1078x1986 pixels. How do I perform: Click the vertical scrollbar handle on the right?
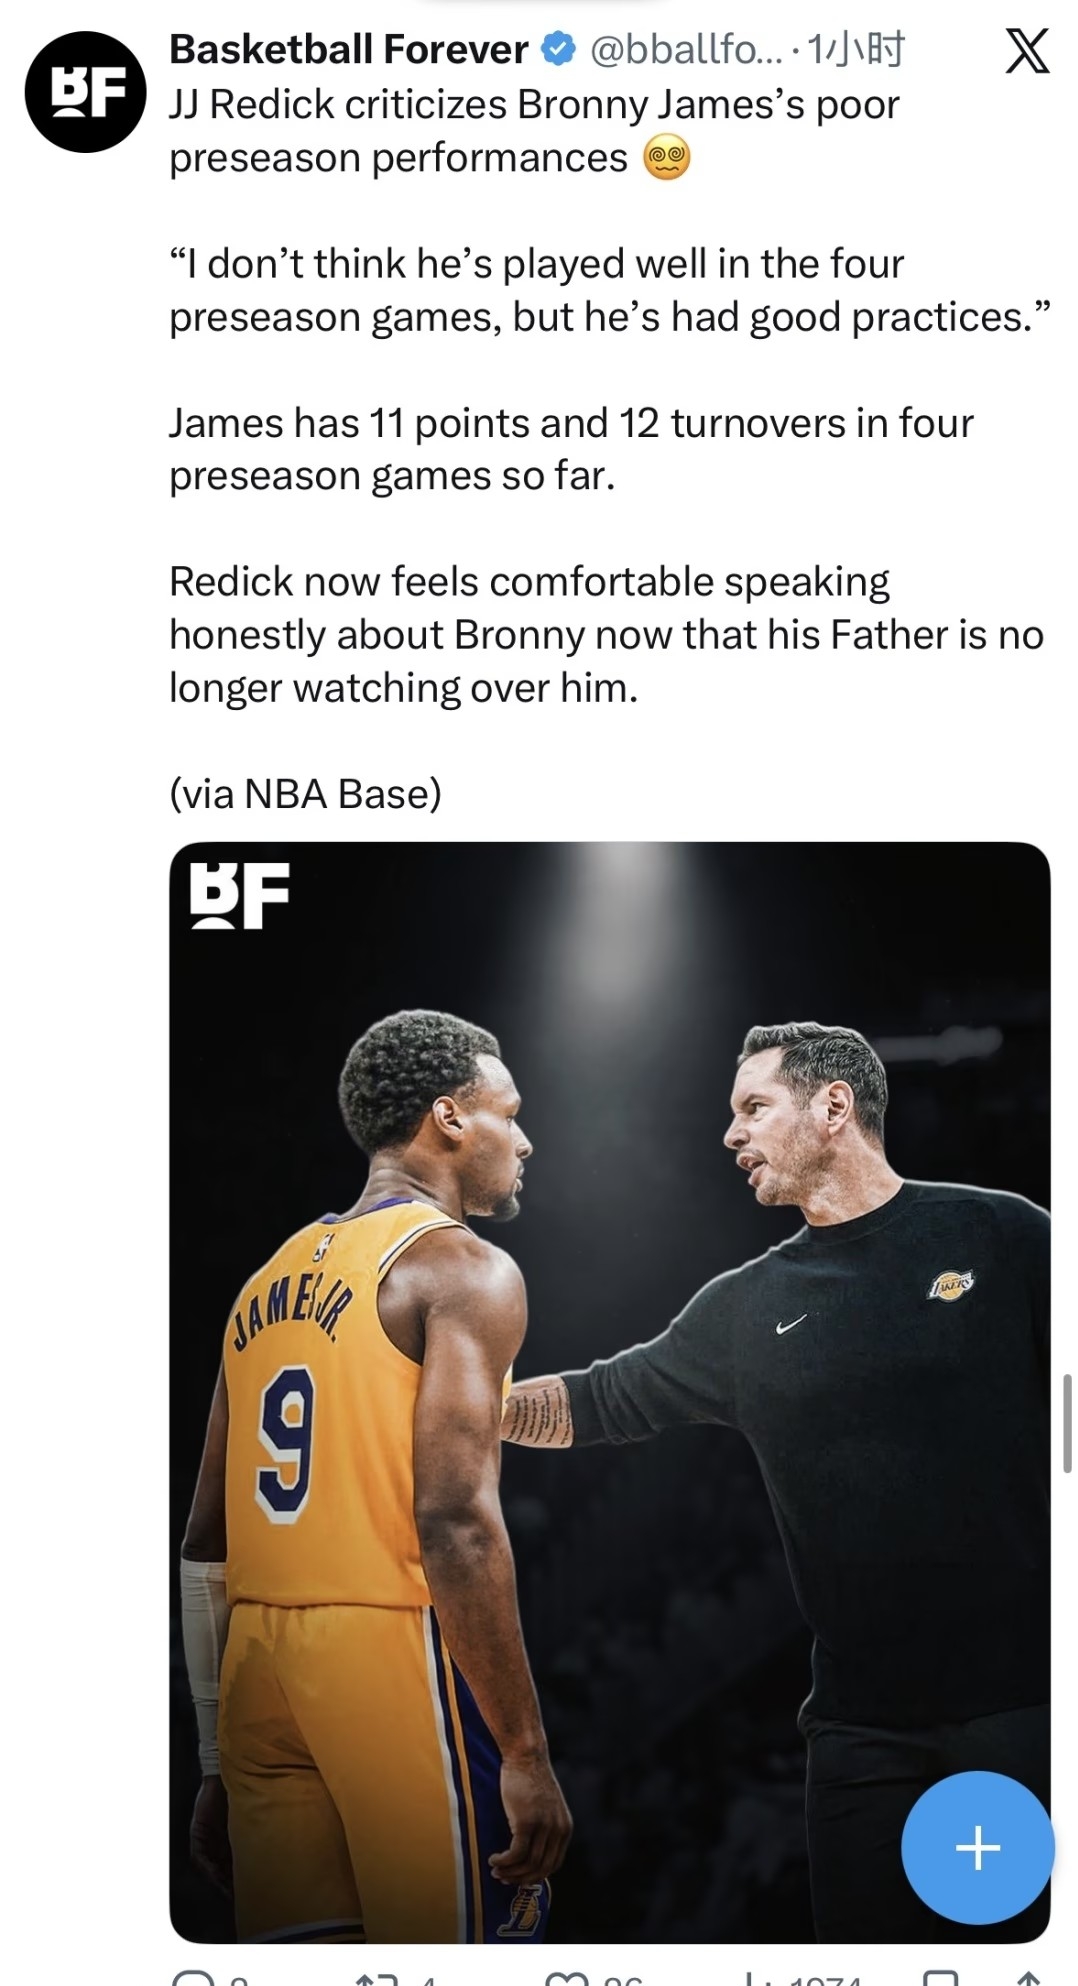(1067, 1423)
